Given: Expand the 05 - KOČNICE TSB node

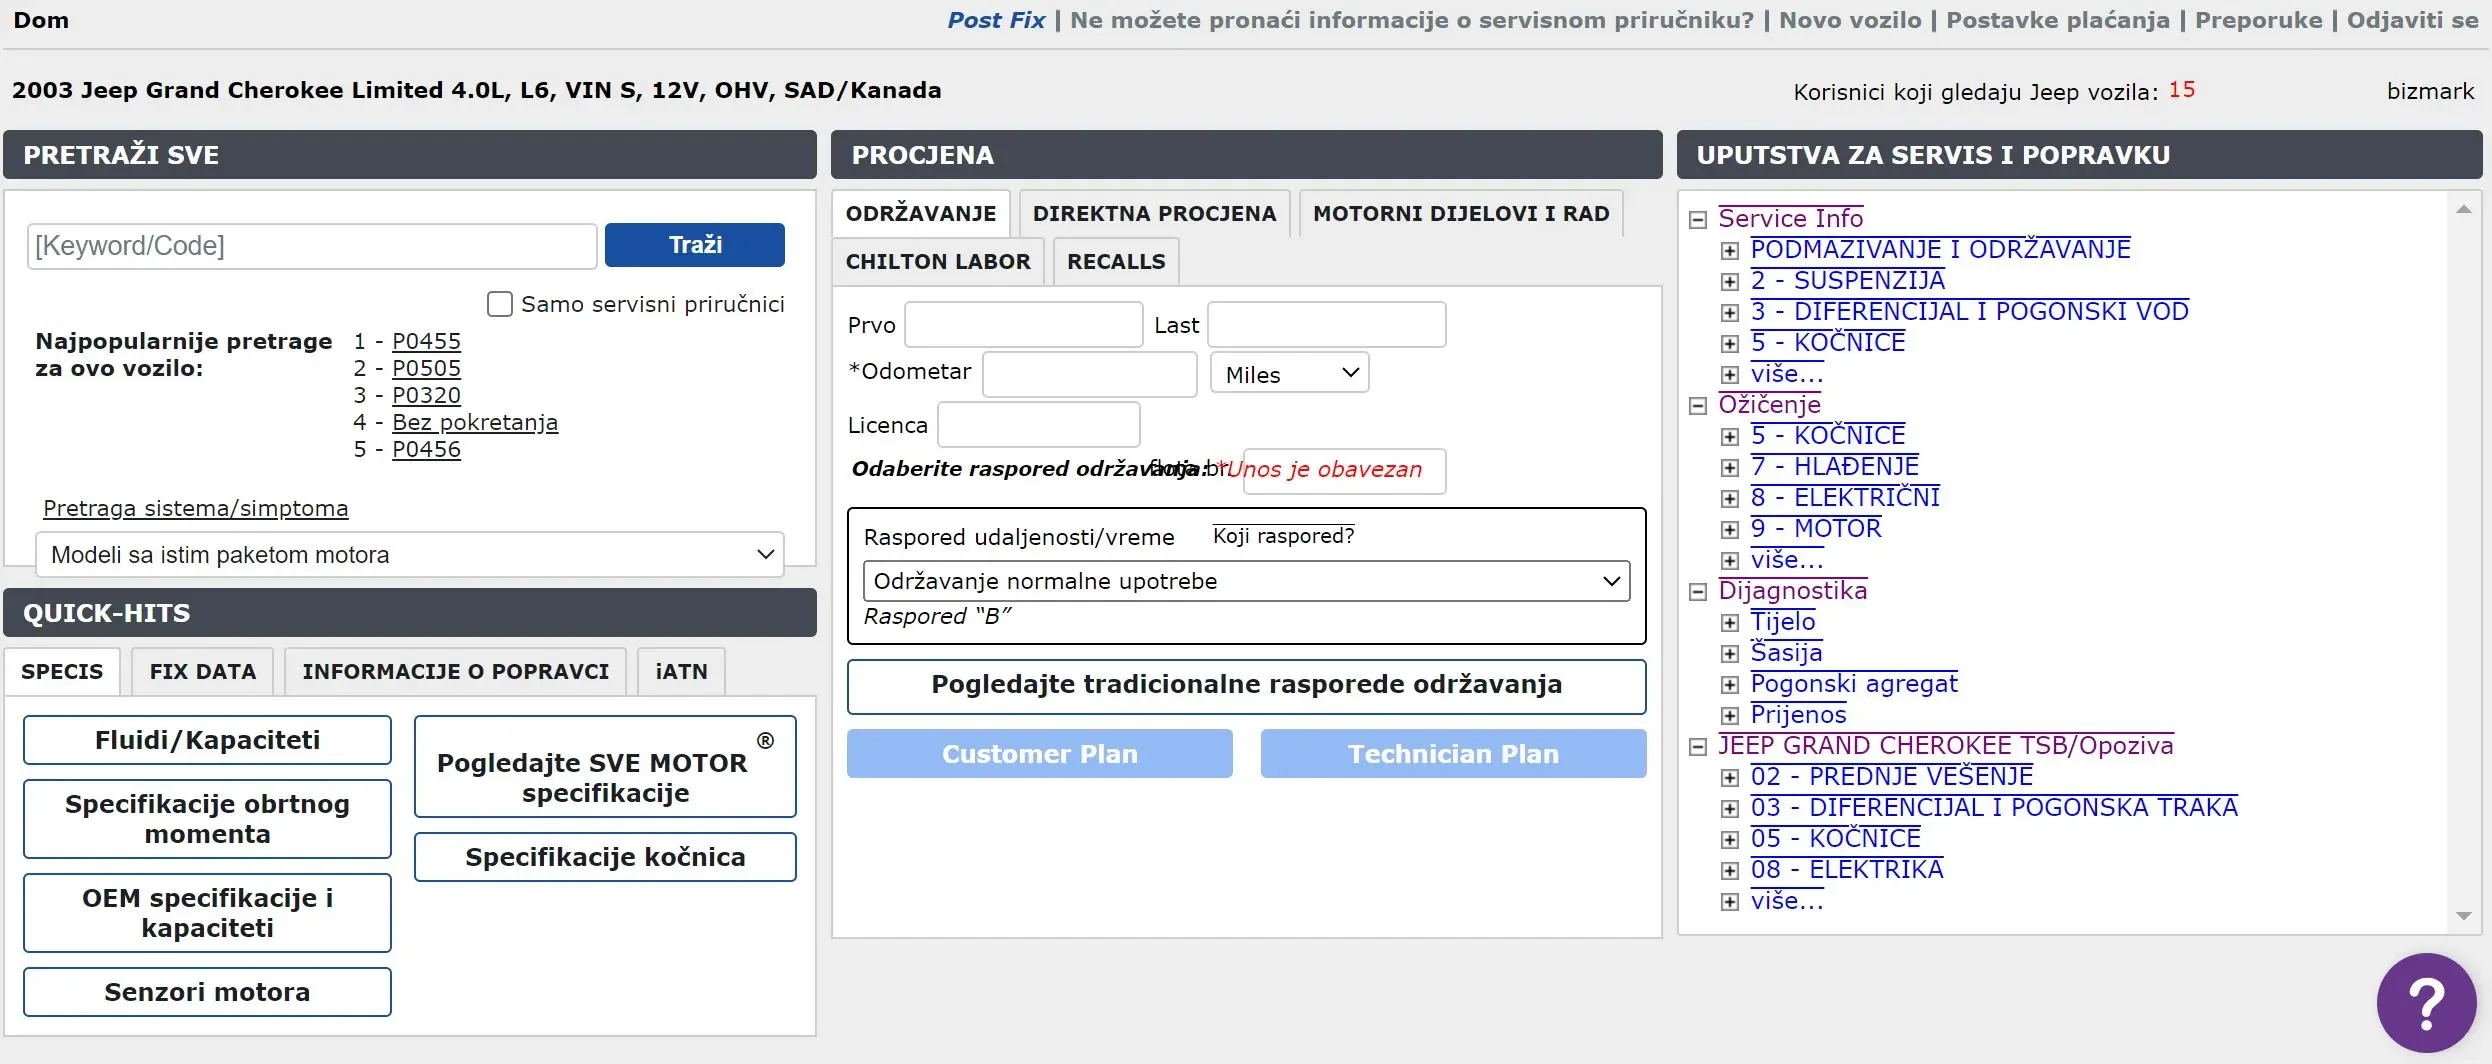Looking at the screenshot, I should [x=1730, y=840].
